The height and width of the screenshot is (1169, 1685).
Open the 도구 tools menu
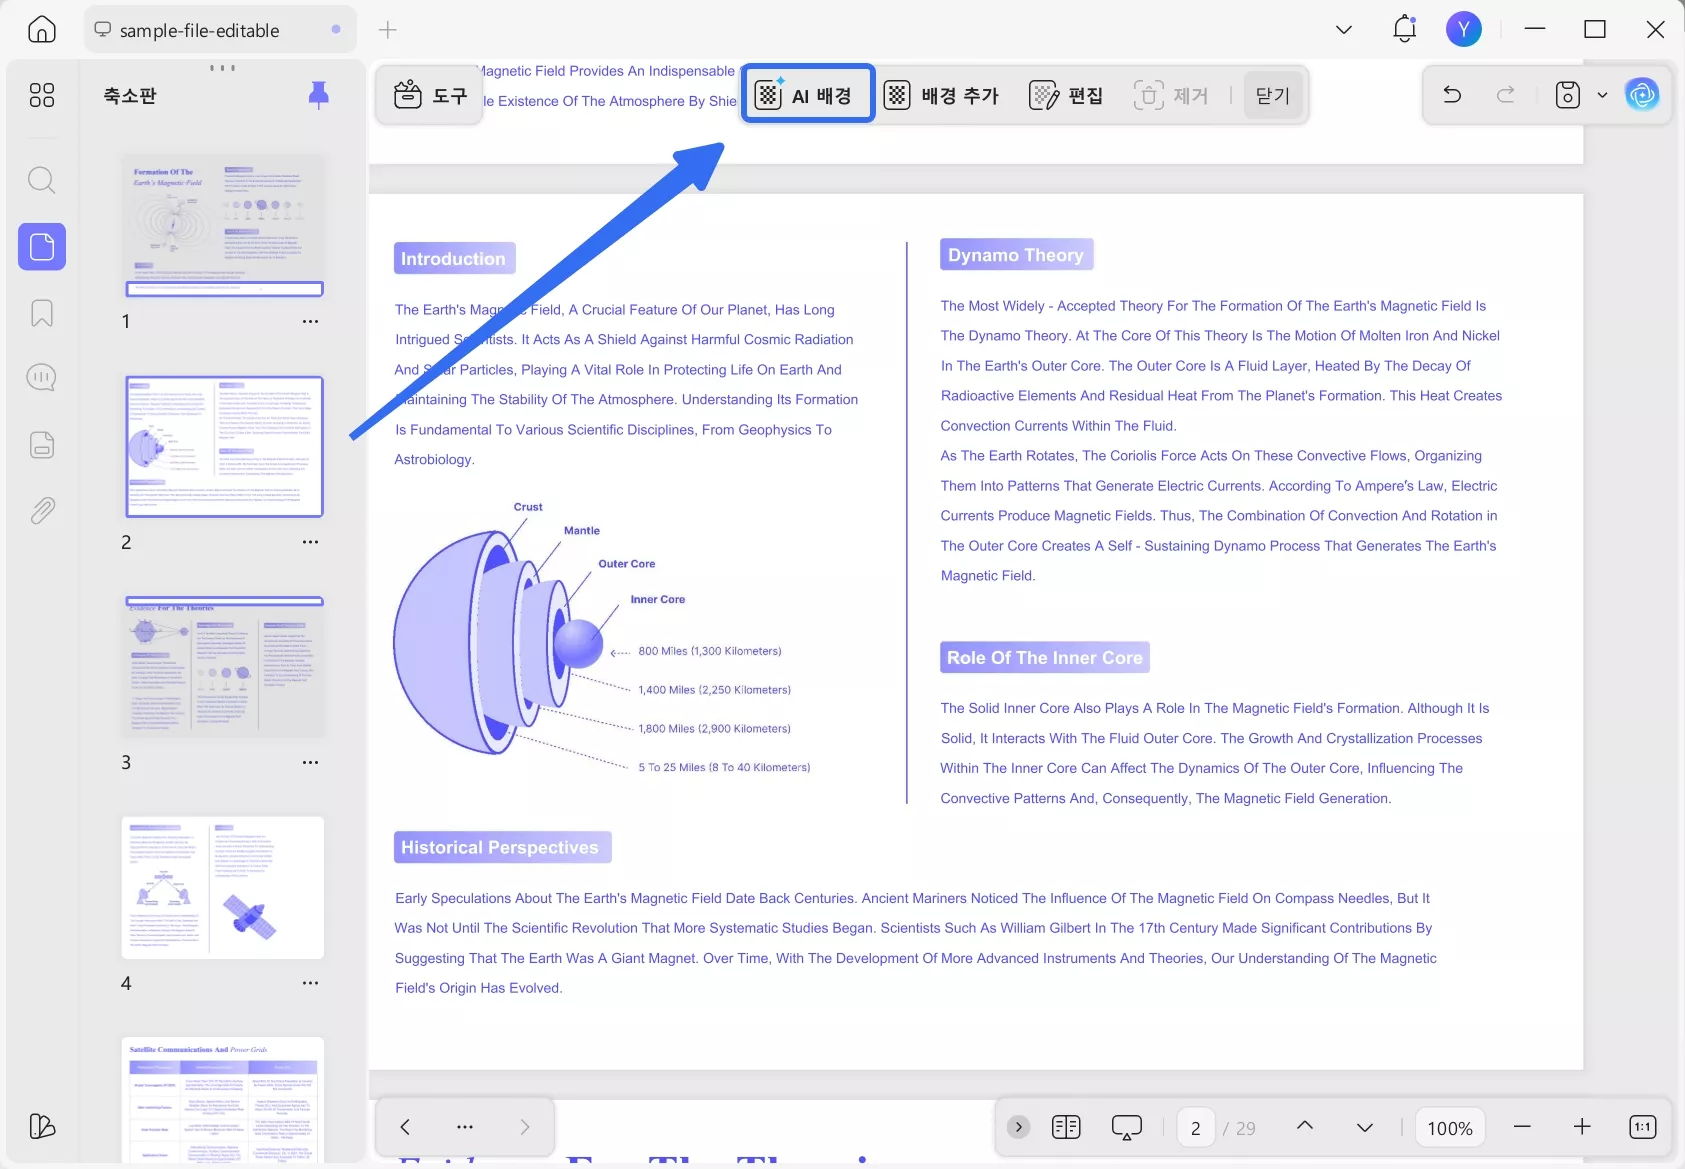pyautogui.click(x=430, y=95)
